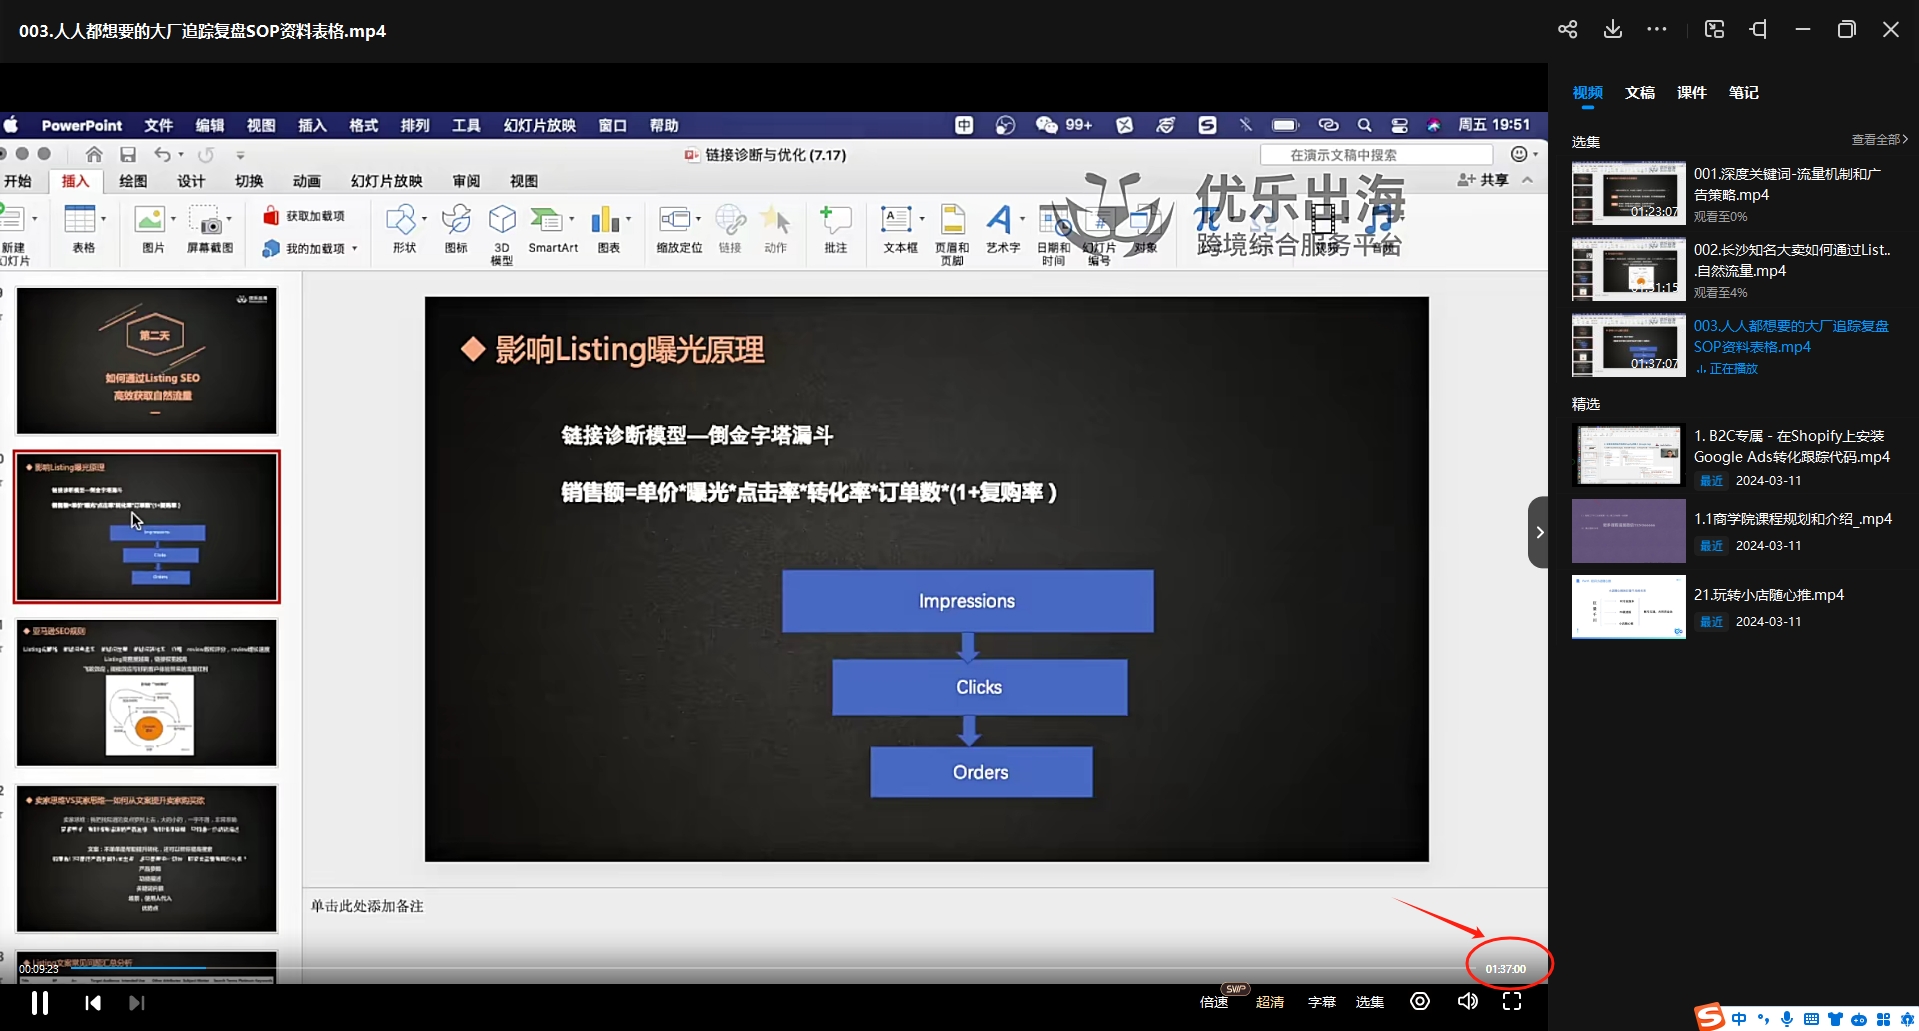This screenshot has width=1919, height=1031.
Task: Click the share icon in title bar
Action: coord(1567,30)
